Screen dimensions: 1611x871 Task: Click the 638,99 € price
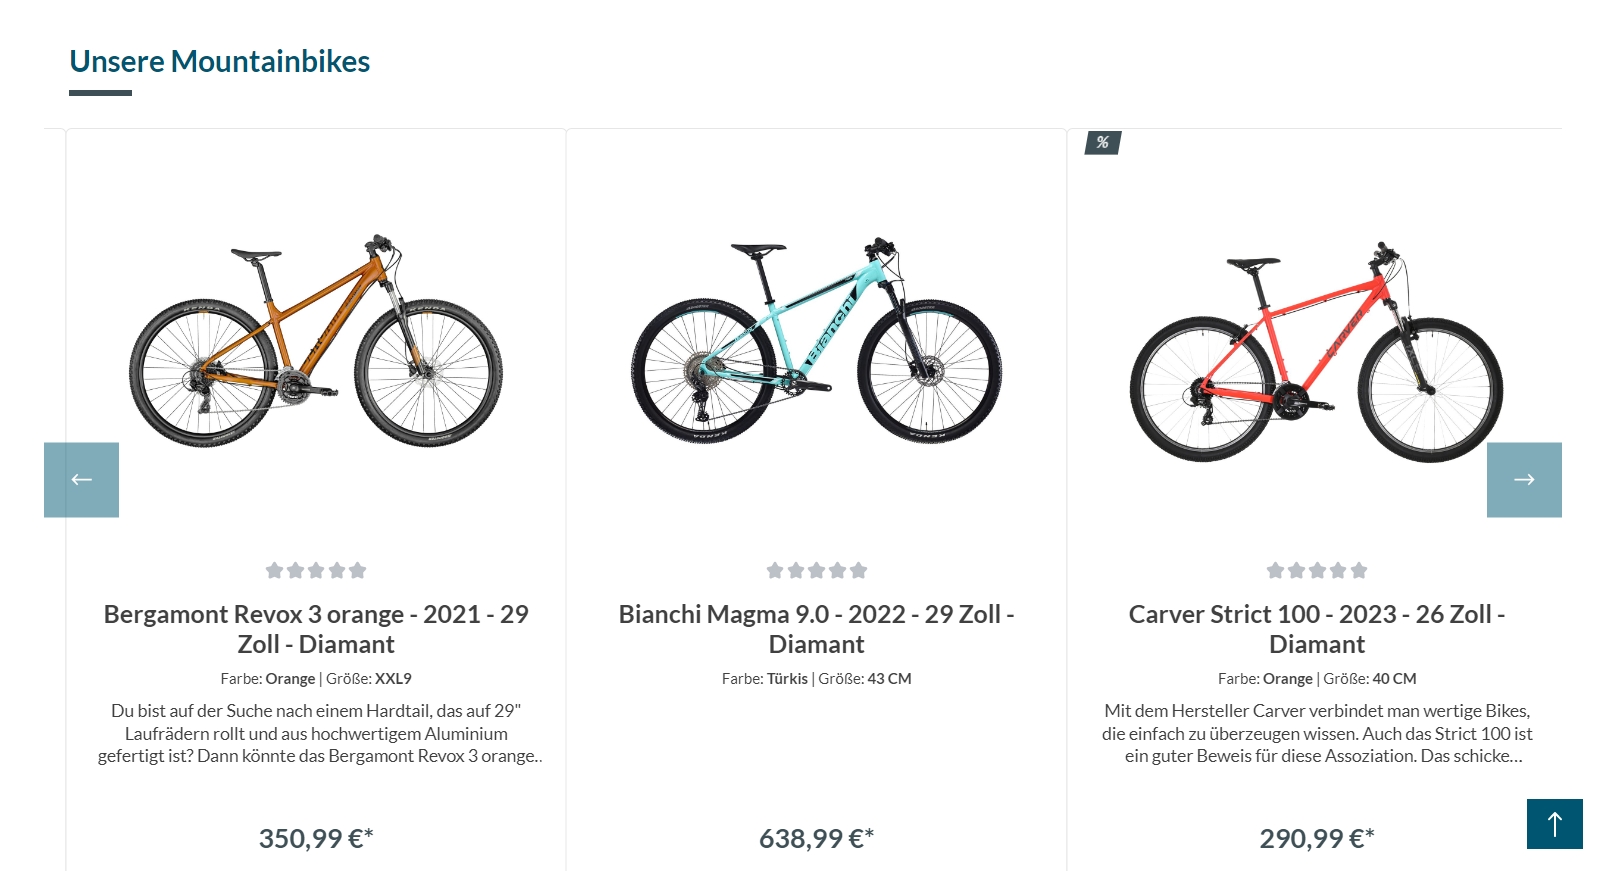point(816,838)
